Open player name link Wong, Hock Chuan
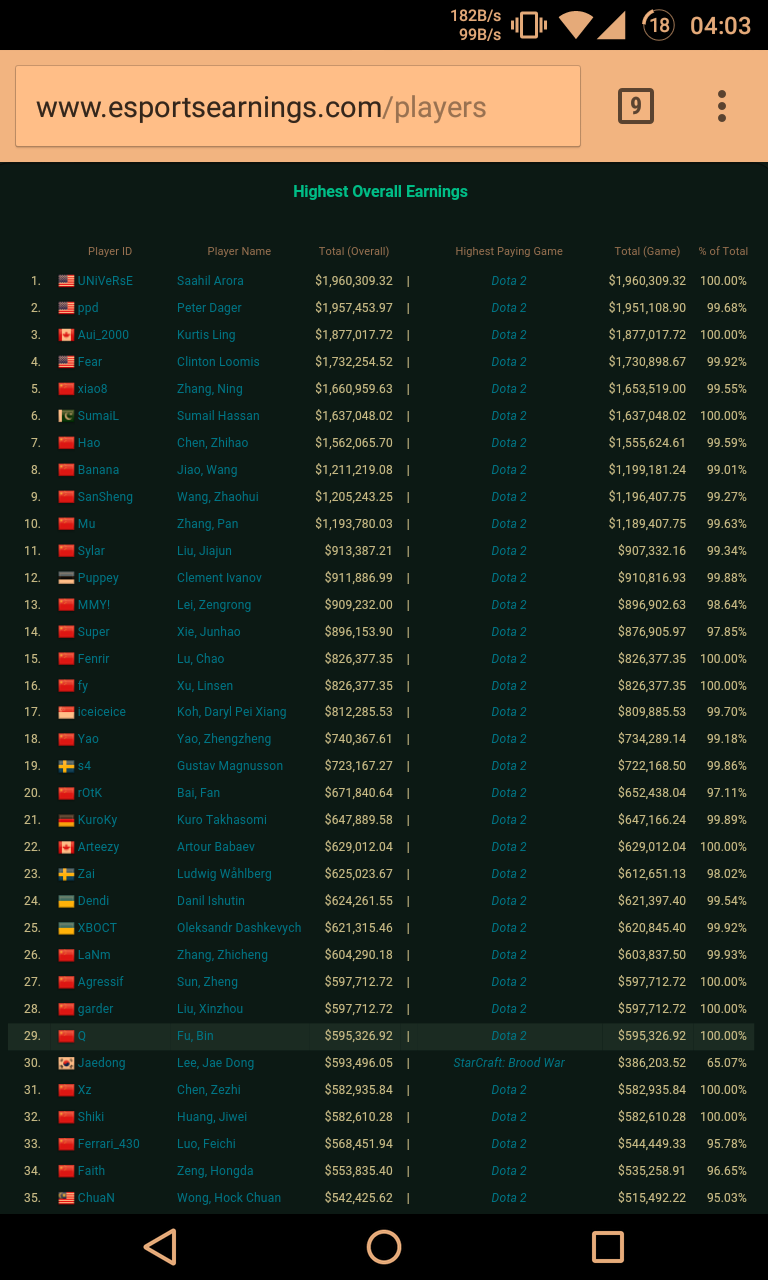Viewport: 768px width, 1280px height. (x=229, y=1198)
